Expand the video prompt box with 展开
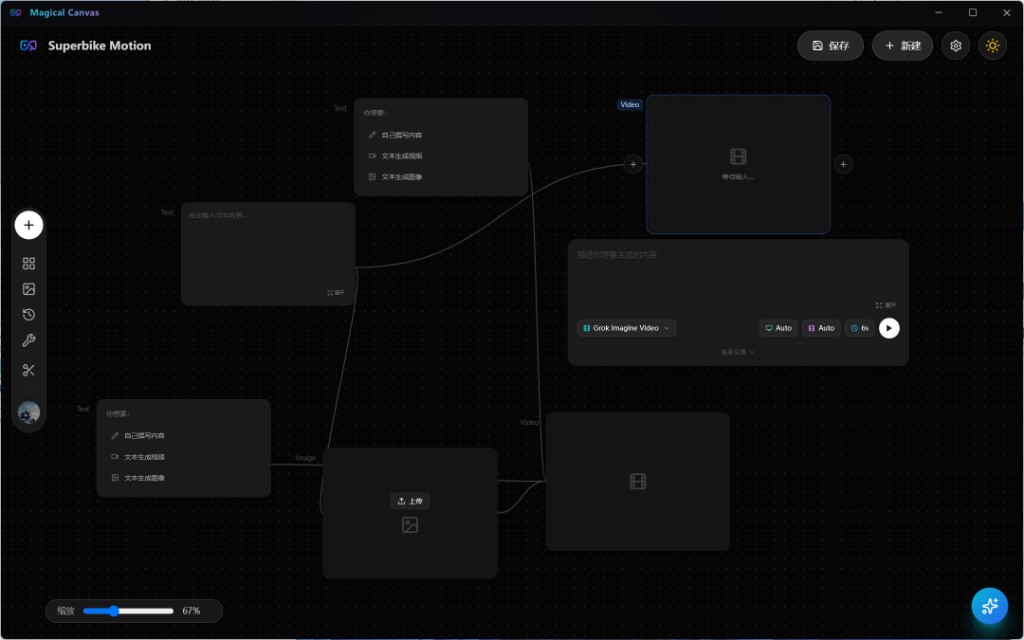Screen dimensions: 1024x640 [x=886, y=305]
